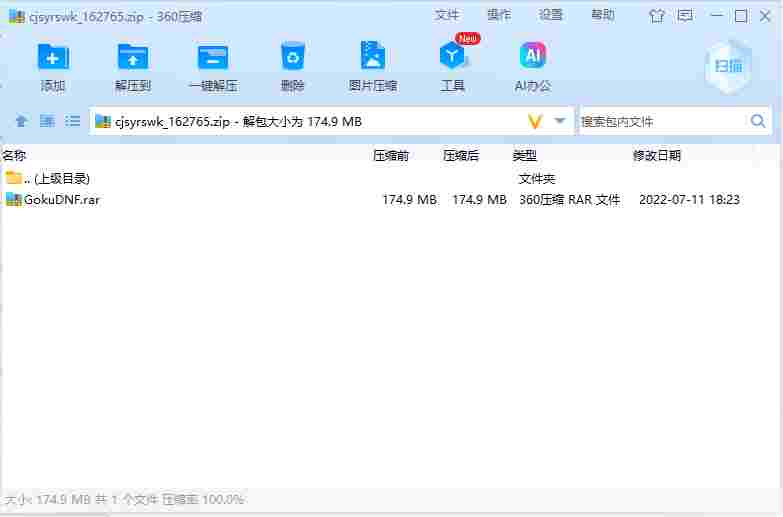The image size is (783, 517).
Task: Maximize the 360压缩 window
Action: tap(741, 16)
